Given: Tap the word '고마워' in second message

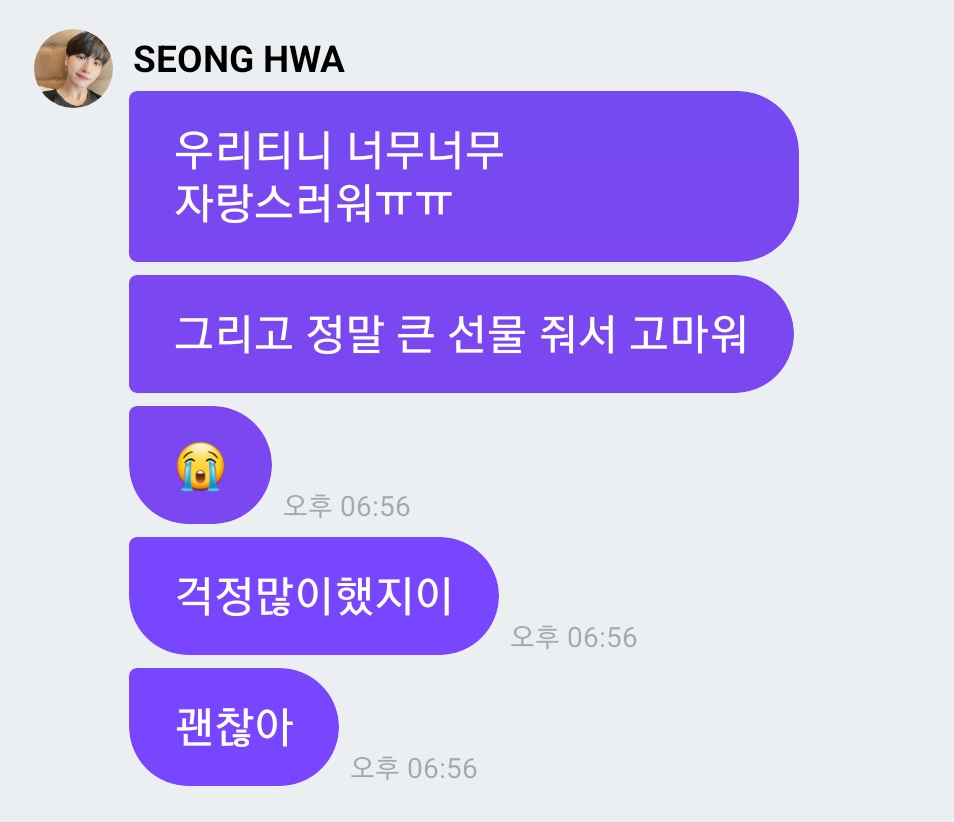Looking at the screenshot, I should [x=688, y=333].
